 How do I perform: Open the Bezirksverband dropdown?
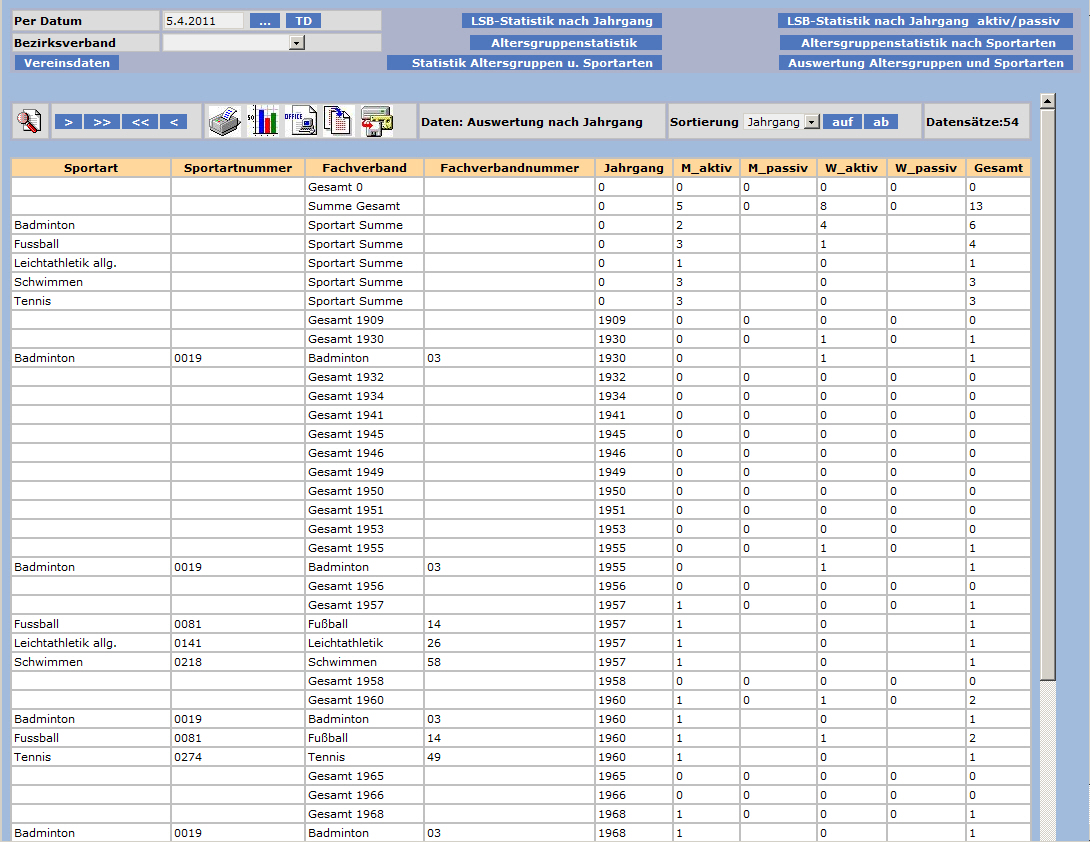pos(297,43)
